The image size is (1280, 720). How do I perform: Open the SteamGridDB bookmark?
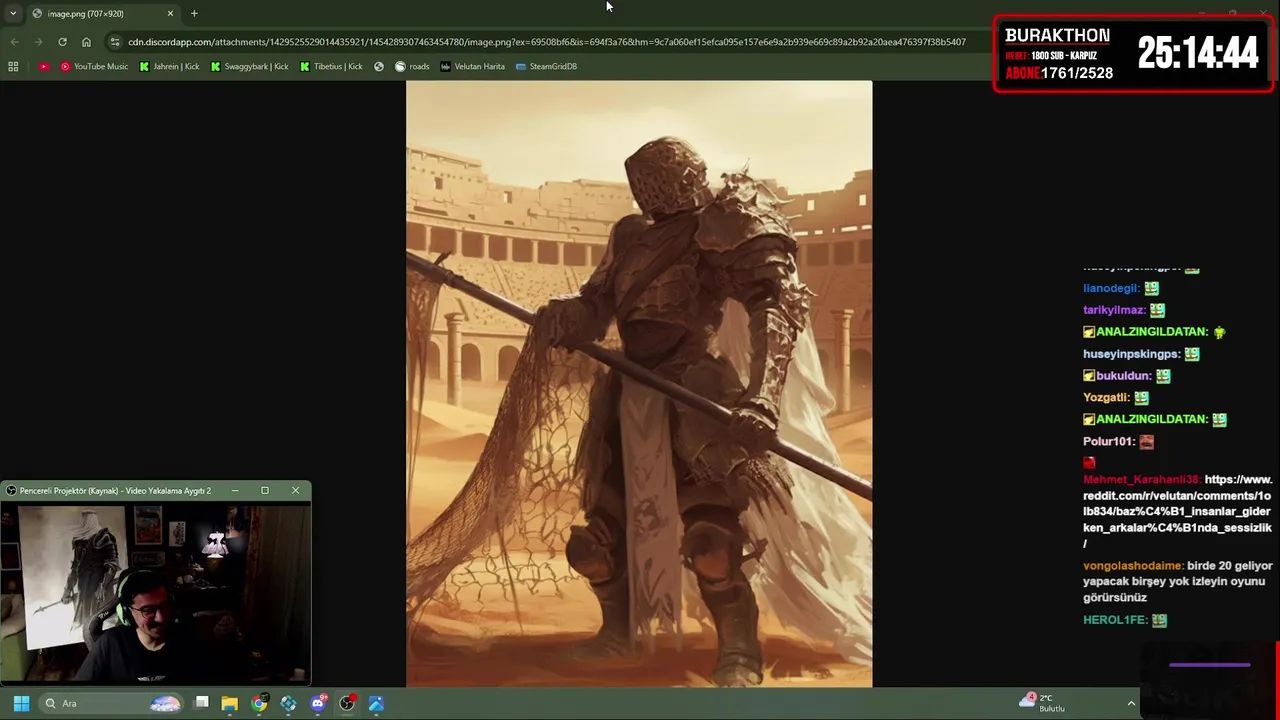click(546, 66)
